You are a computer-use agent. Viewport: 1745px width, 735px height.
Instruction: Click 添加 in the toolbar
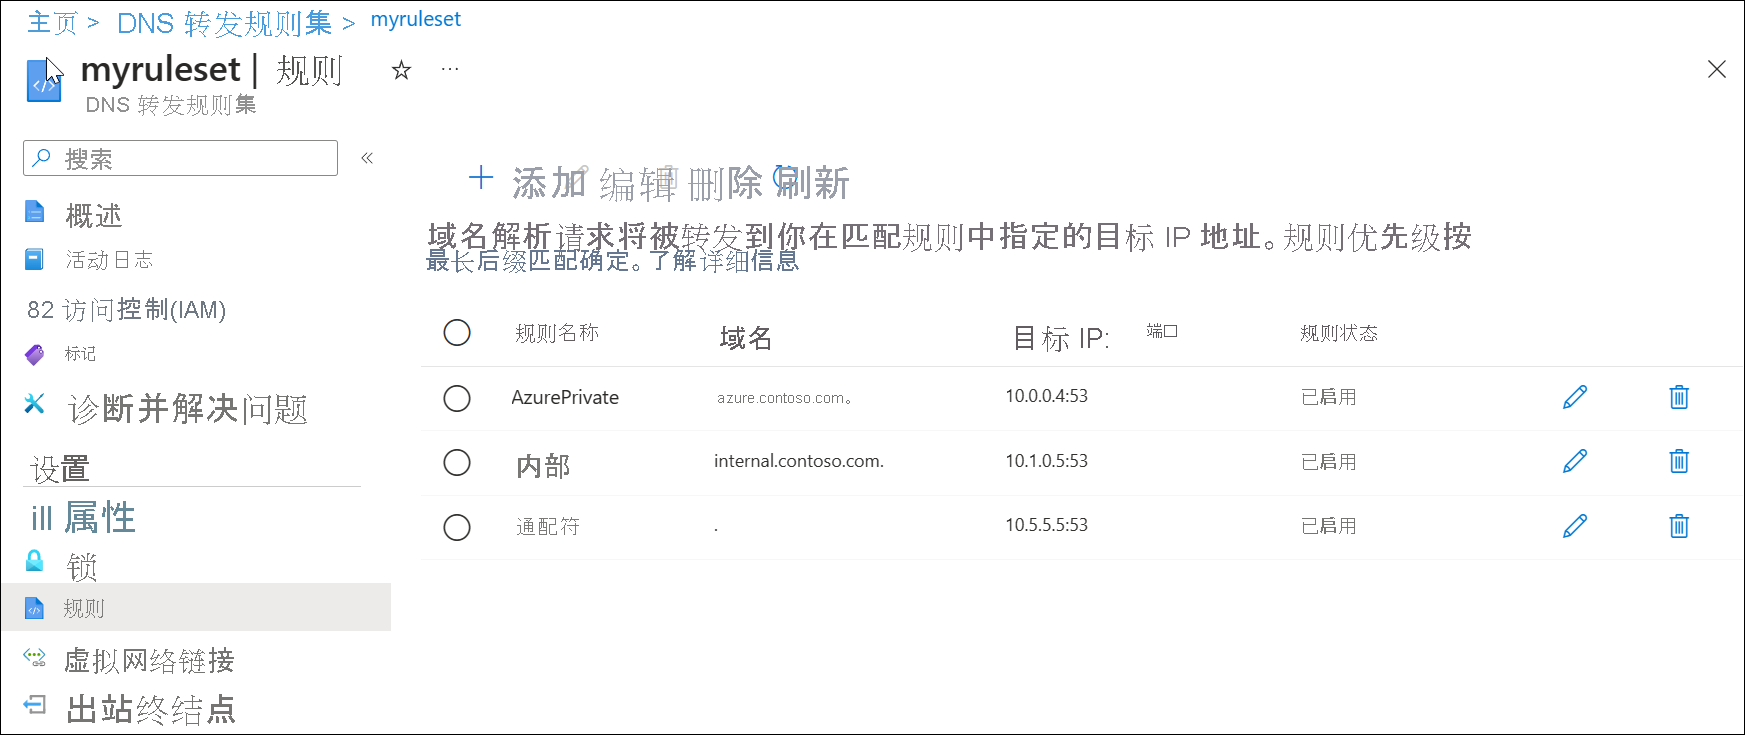point(549,183)
